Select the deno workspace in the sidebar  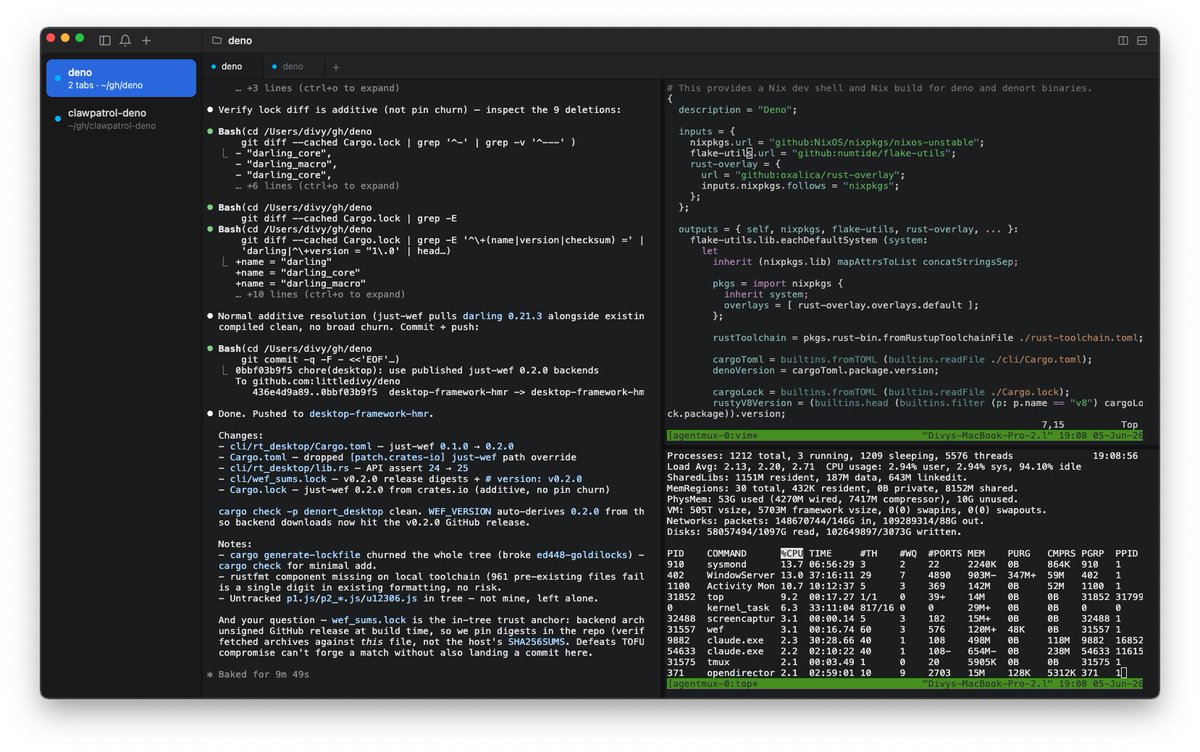pos(121,78)
